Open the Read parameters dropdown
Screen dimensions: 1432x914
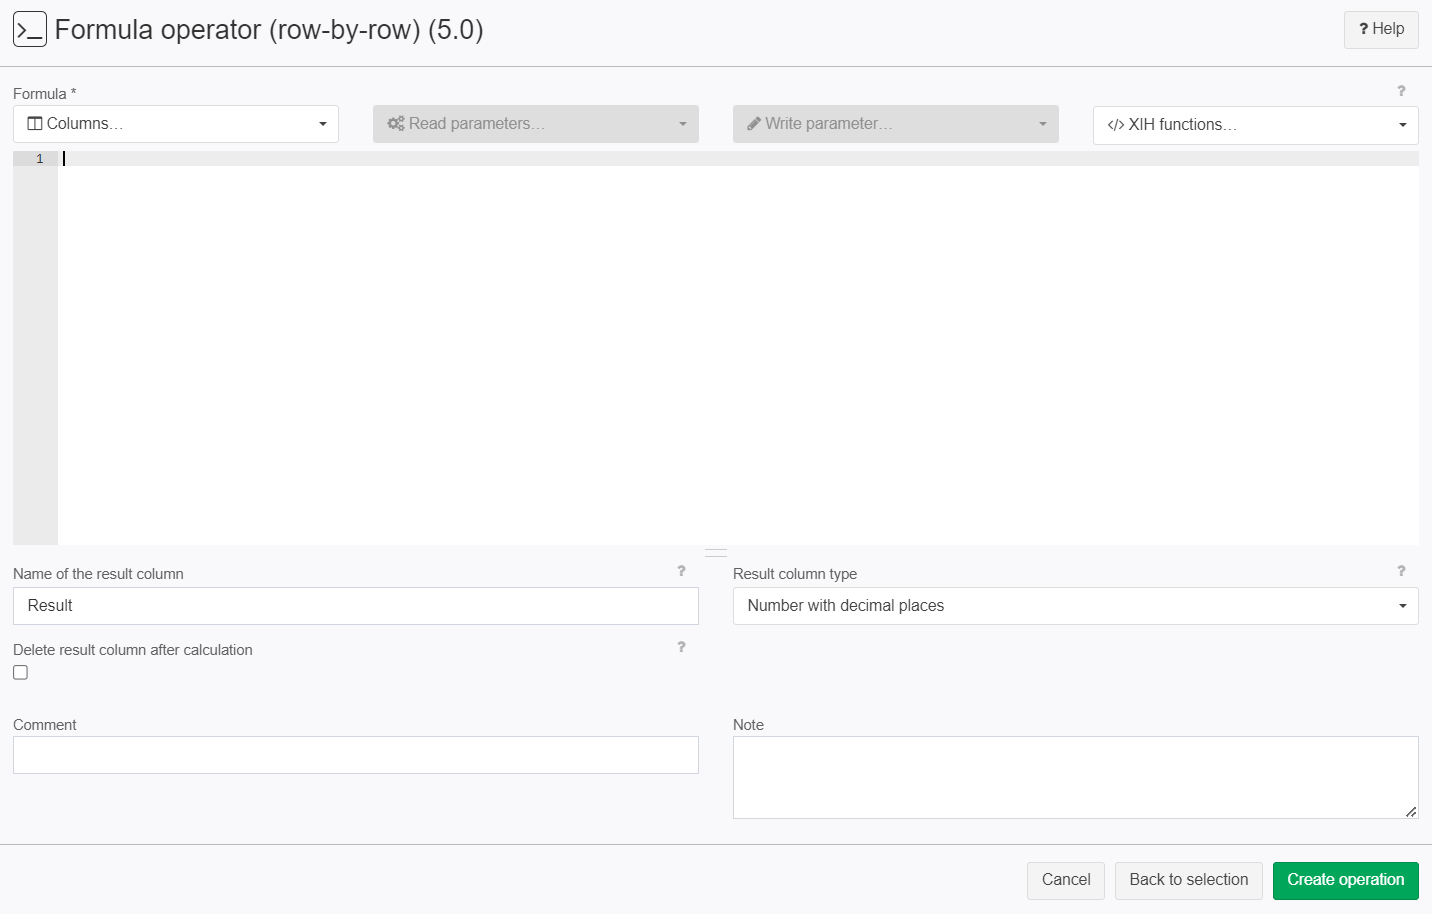[536, 124]
